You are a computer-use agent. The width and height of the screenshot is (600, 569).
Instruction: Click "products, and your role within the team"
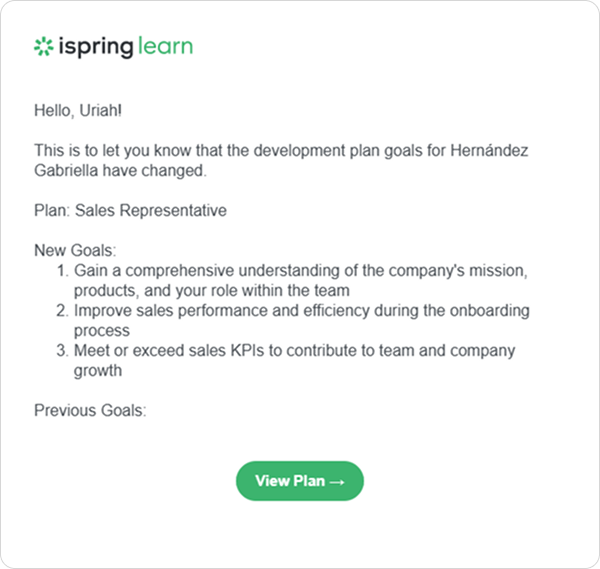coord(212,290)
